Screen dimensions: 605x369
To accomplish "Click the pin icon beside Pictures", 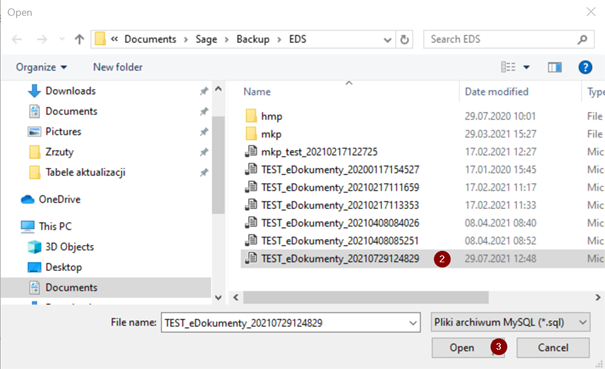I will pyautogui.click(x=204, y=132).
